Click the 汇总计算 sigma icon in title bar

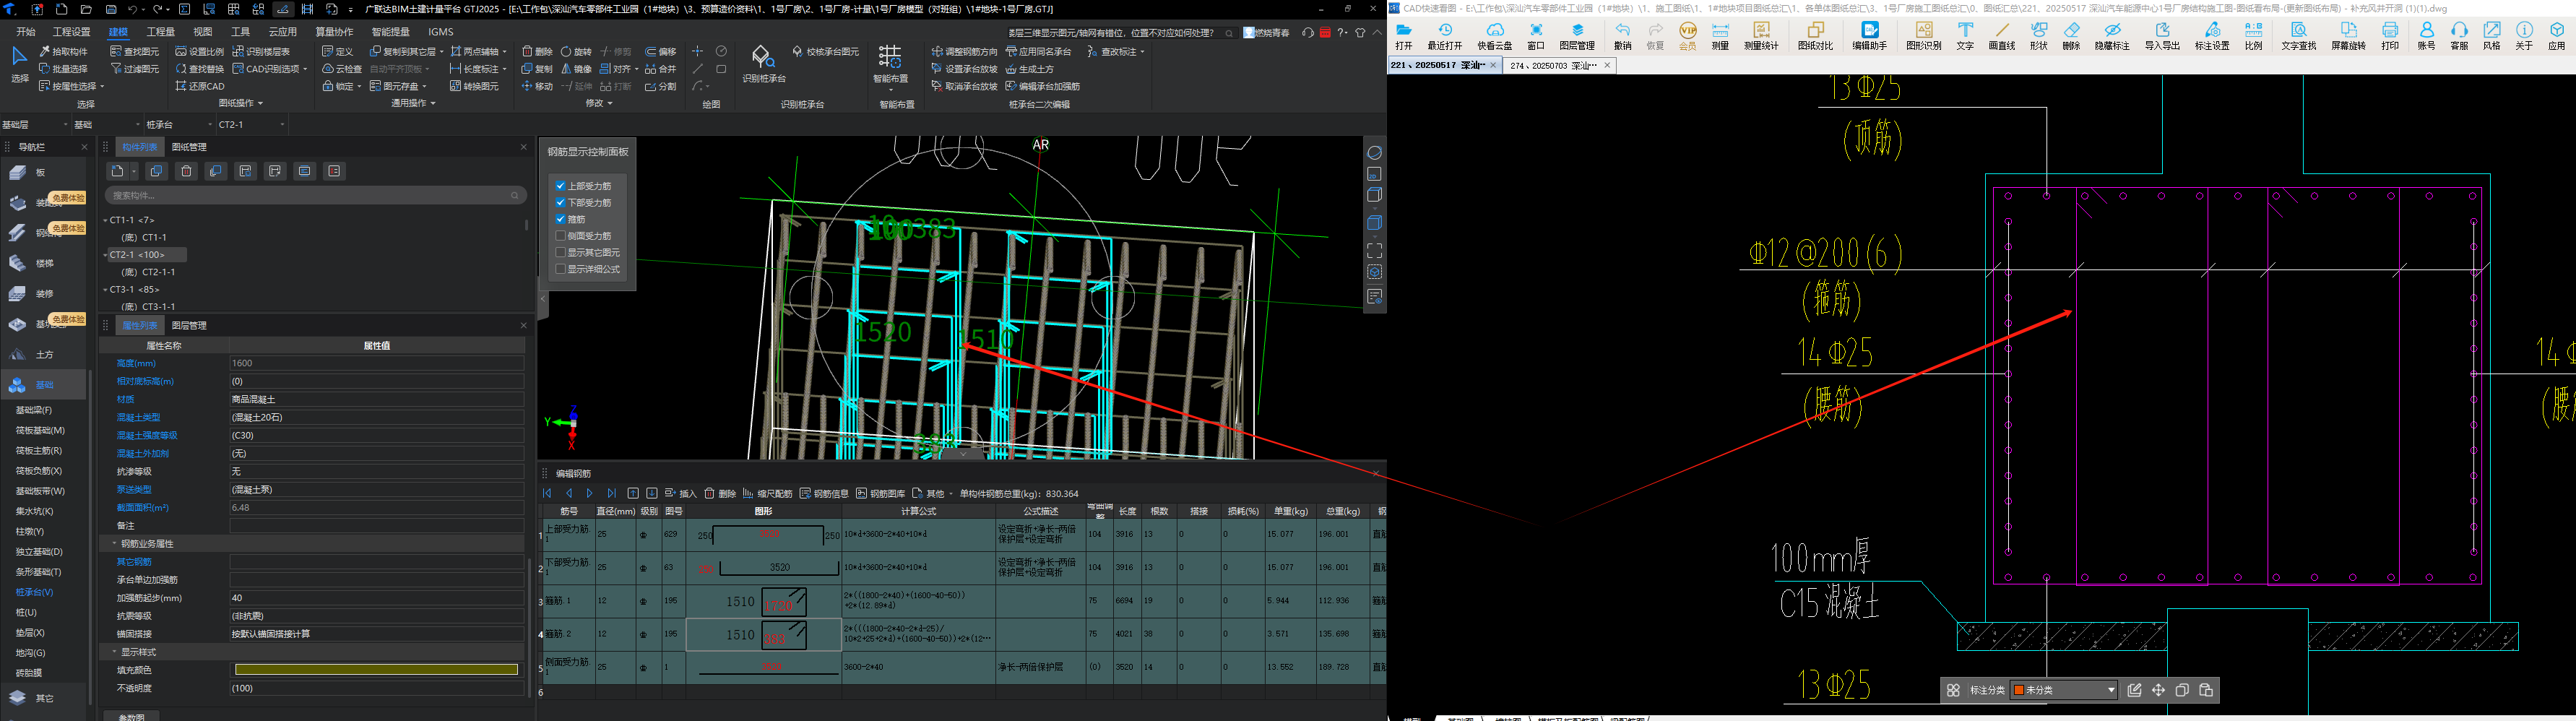pos(184,9)
